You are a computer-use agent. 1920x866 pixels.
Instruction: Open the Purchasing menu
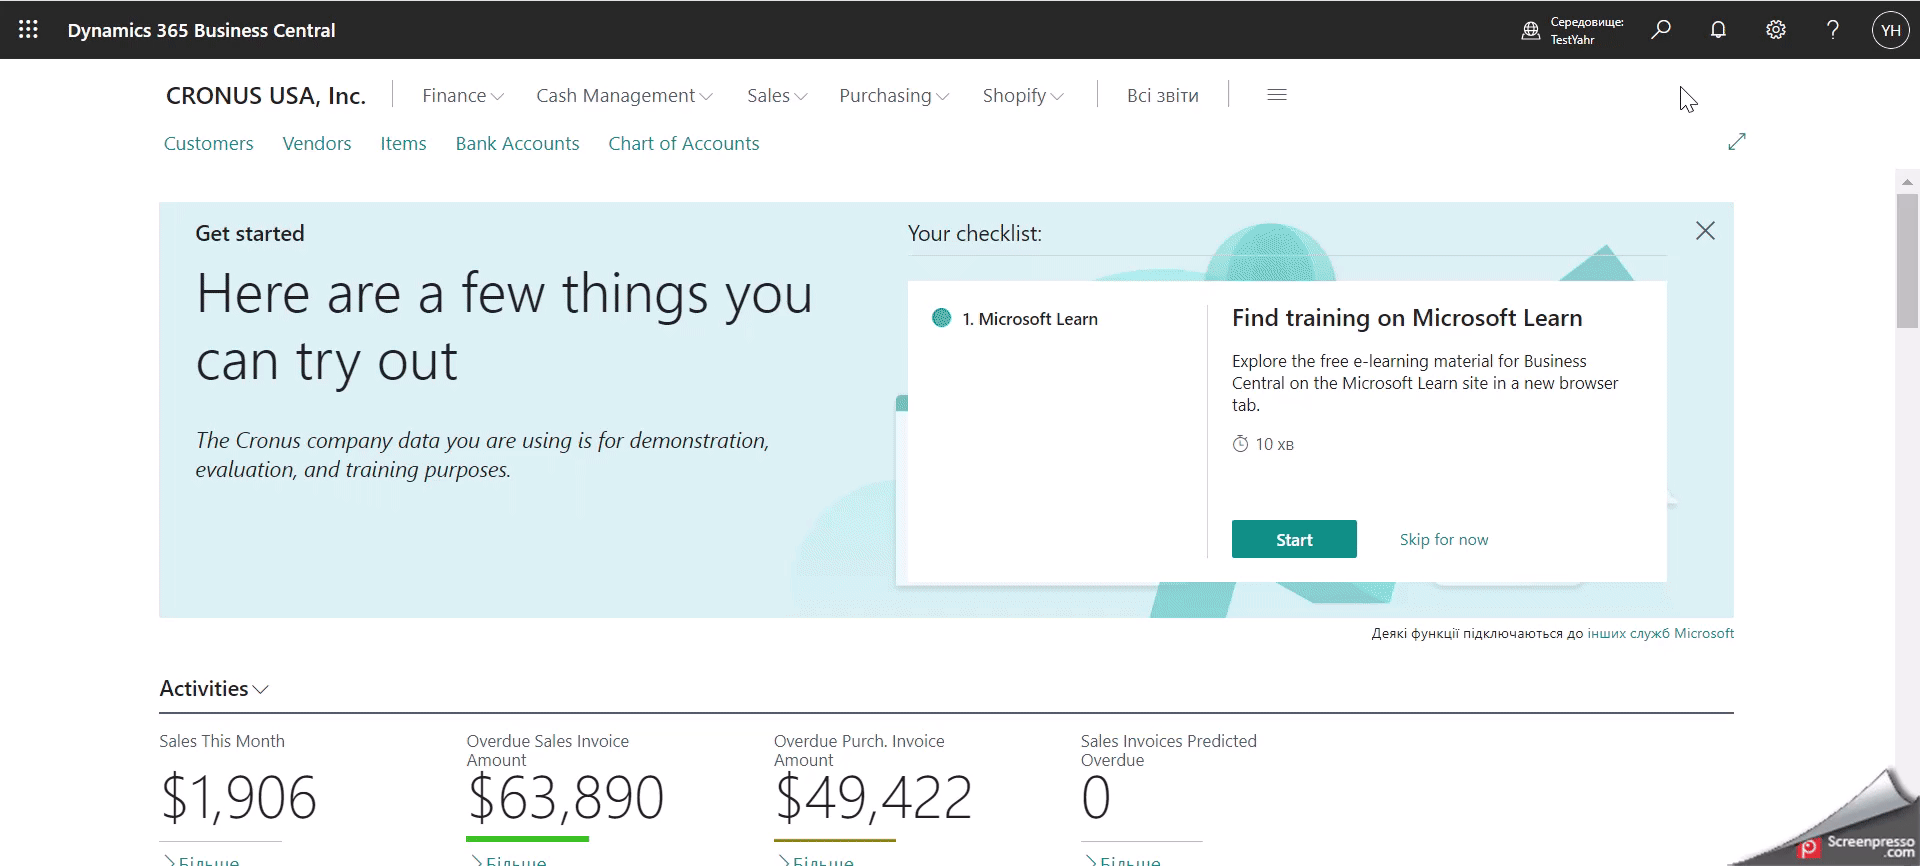(893, 96)
